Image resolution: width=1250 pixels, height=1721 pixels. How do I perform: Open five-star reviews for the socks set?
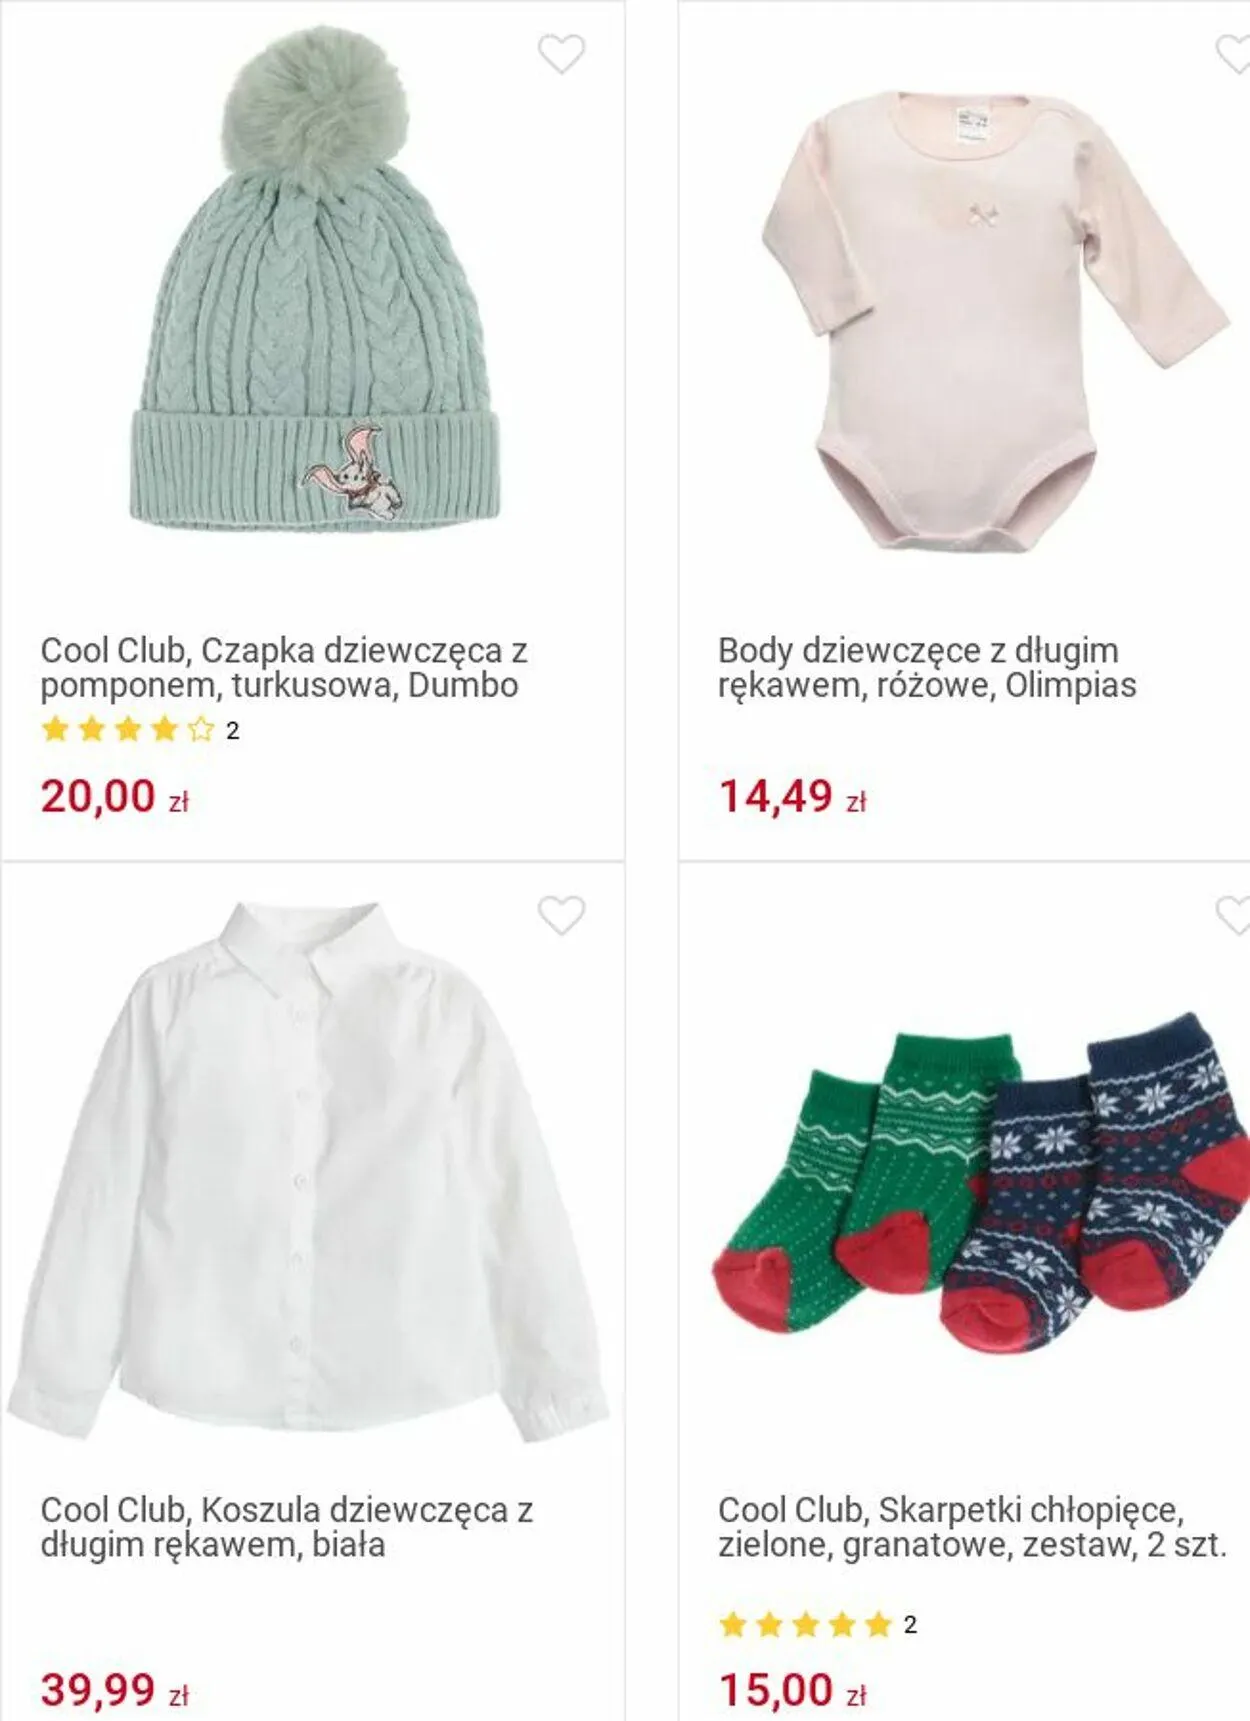click(x=805, y=1624)
